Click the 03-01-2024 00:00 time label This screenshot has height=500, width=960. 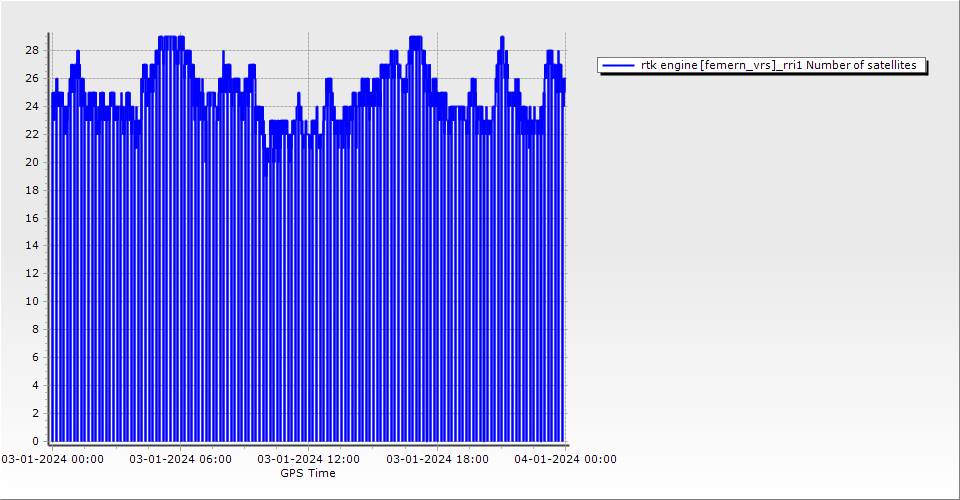pyautogui.click(x=52, y=459)
